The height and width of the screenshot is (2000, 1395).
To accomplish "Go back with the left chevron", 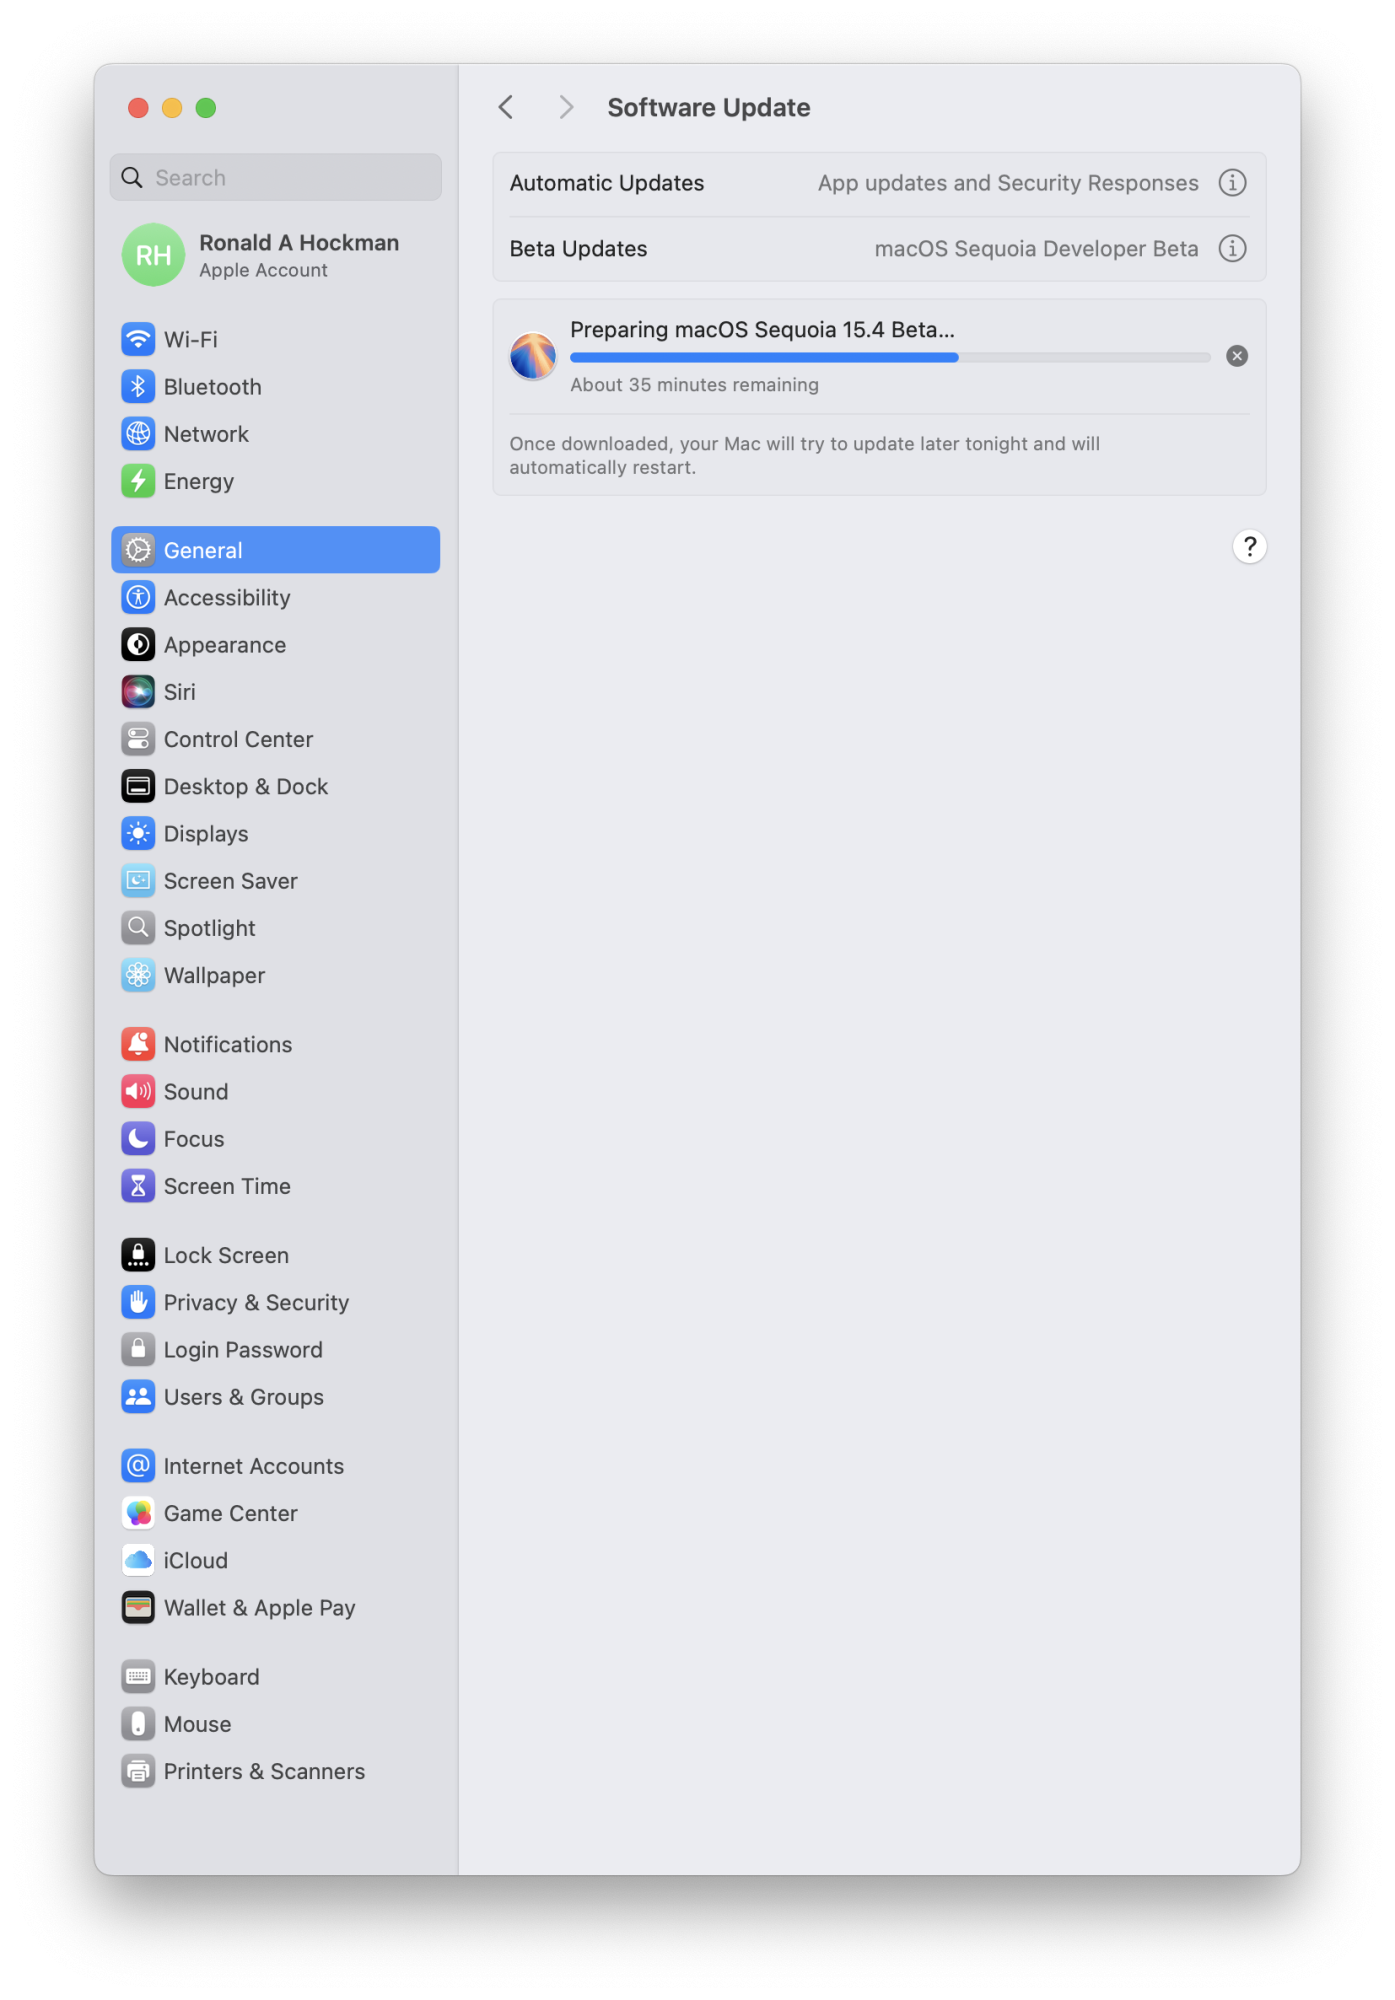I will click(x=506, y=107).
